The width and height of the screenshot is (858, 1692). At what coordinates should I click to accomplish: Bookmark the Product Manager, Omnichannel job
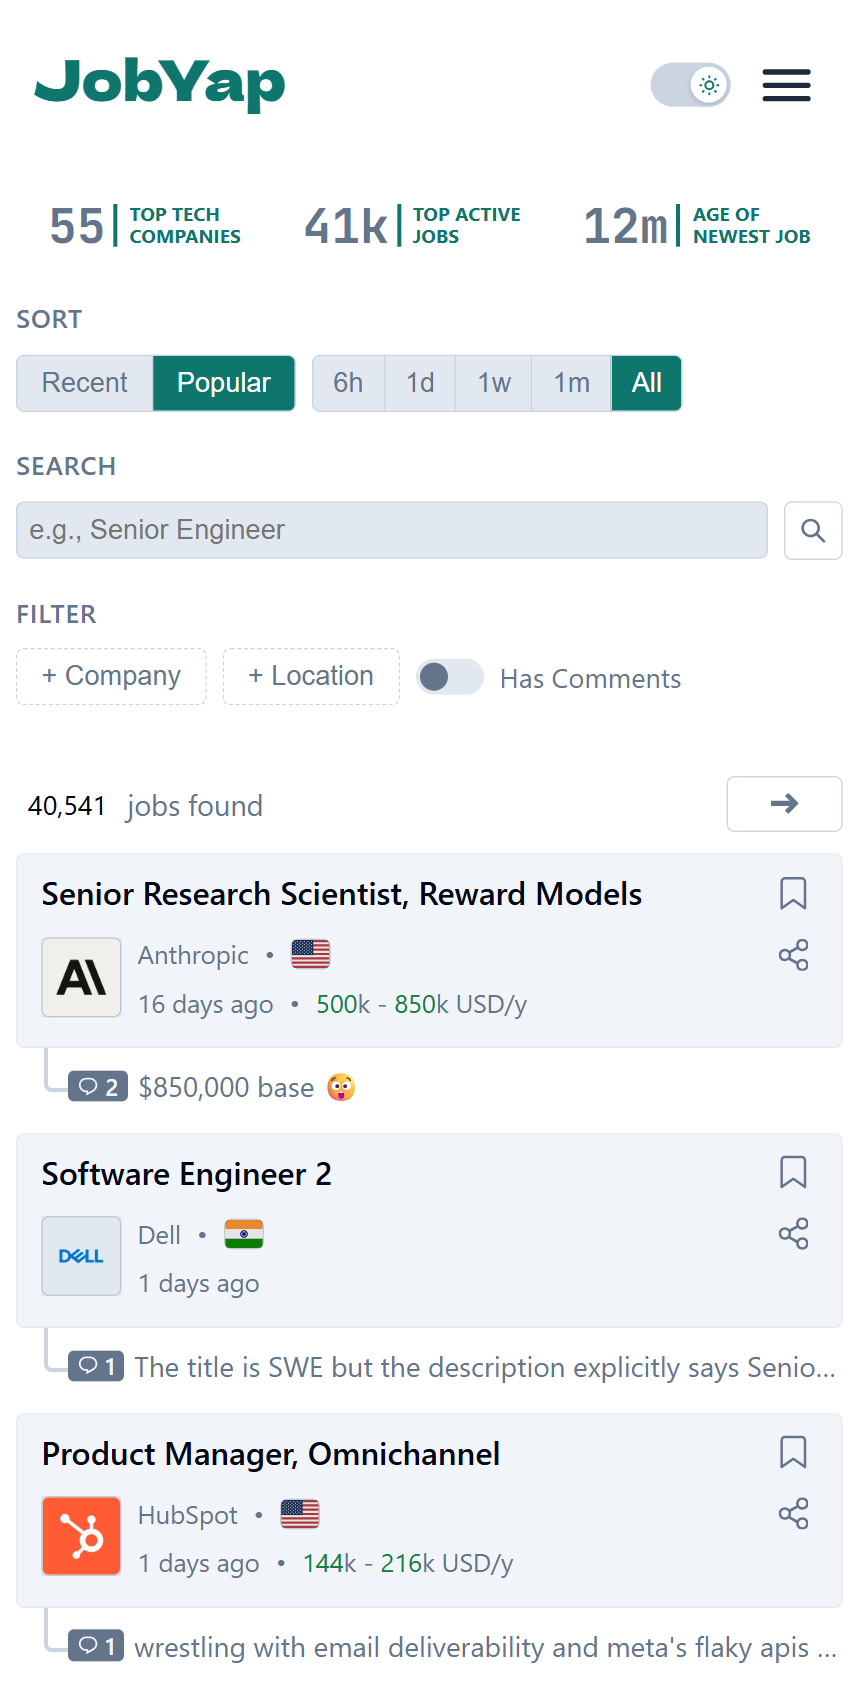pyautogui.click(x=793, y=1452)
